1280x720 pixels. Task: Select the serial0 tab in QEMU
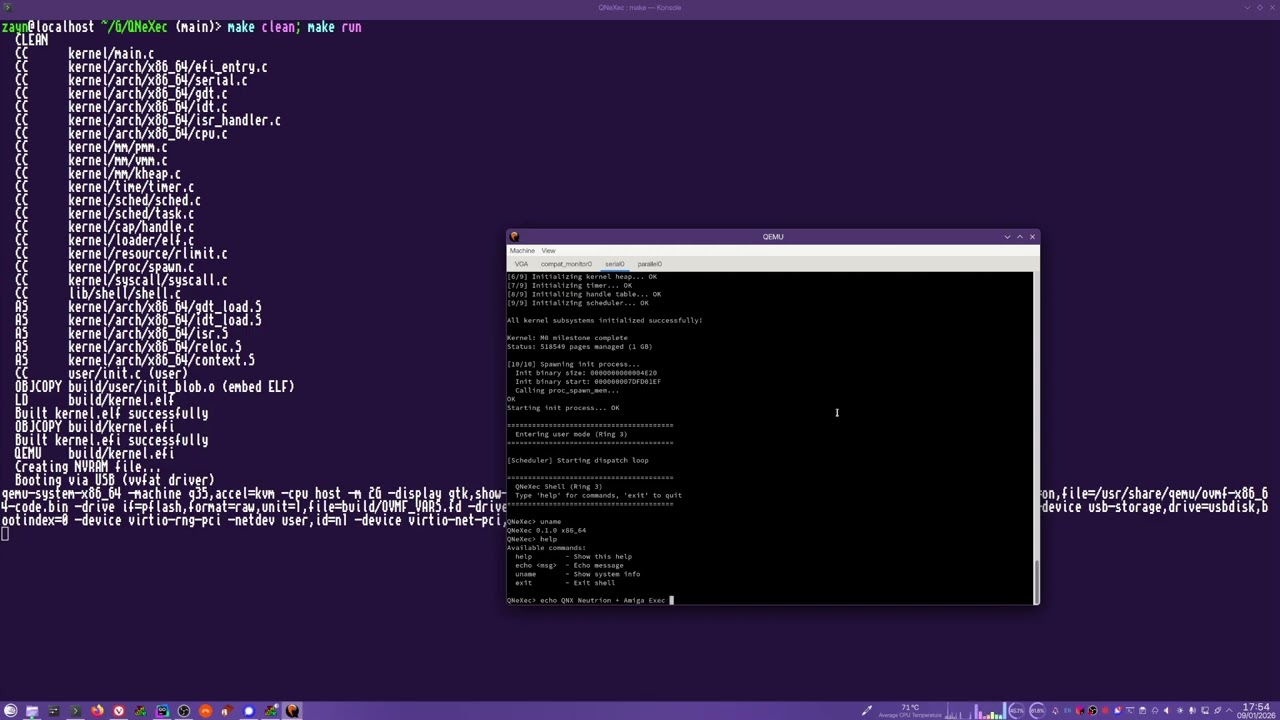pyautogui.click(x=615, y=264)
